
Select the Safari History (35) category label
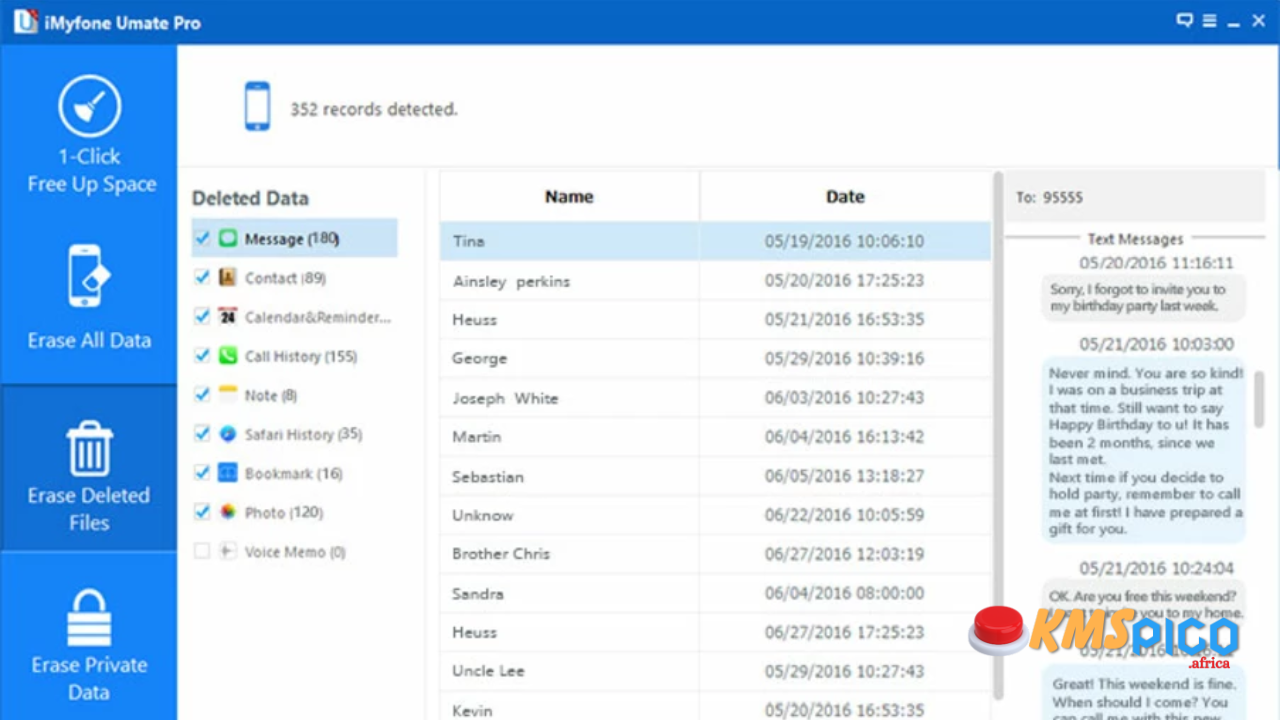(303, 434)
